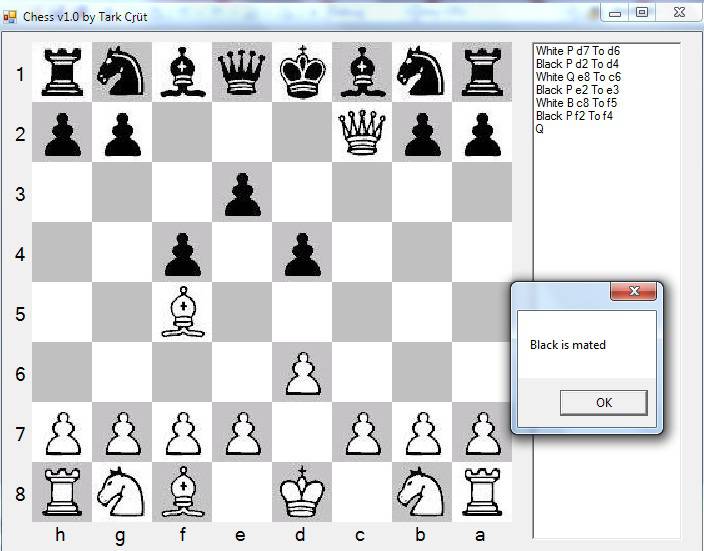Click the white king on d8

pyautogui.click(x=301, y=492)
